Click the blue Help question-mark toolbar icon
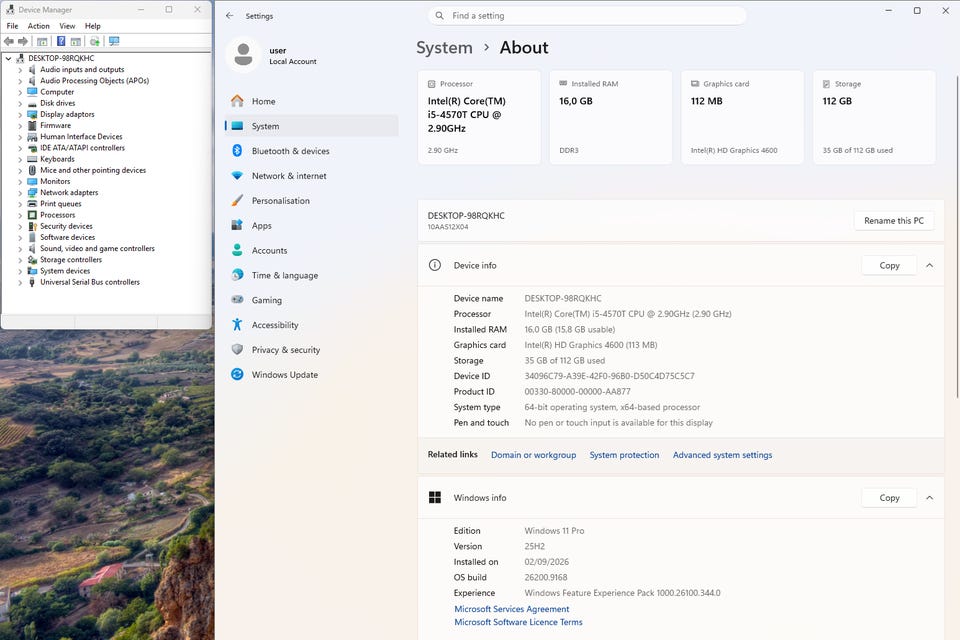Screen dimensions: 960x640 (61, 41)
